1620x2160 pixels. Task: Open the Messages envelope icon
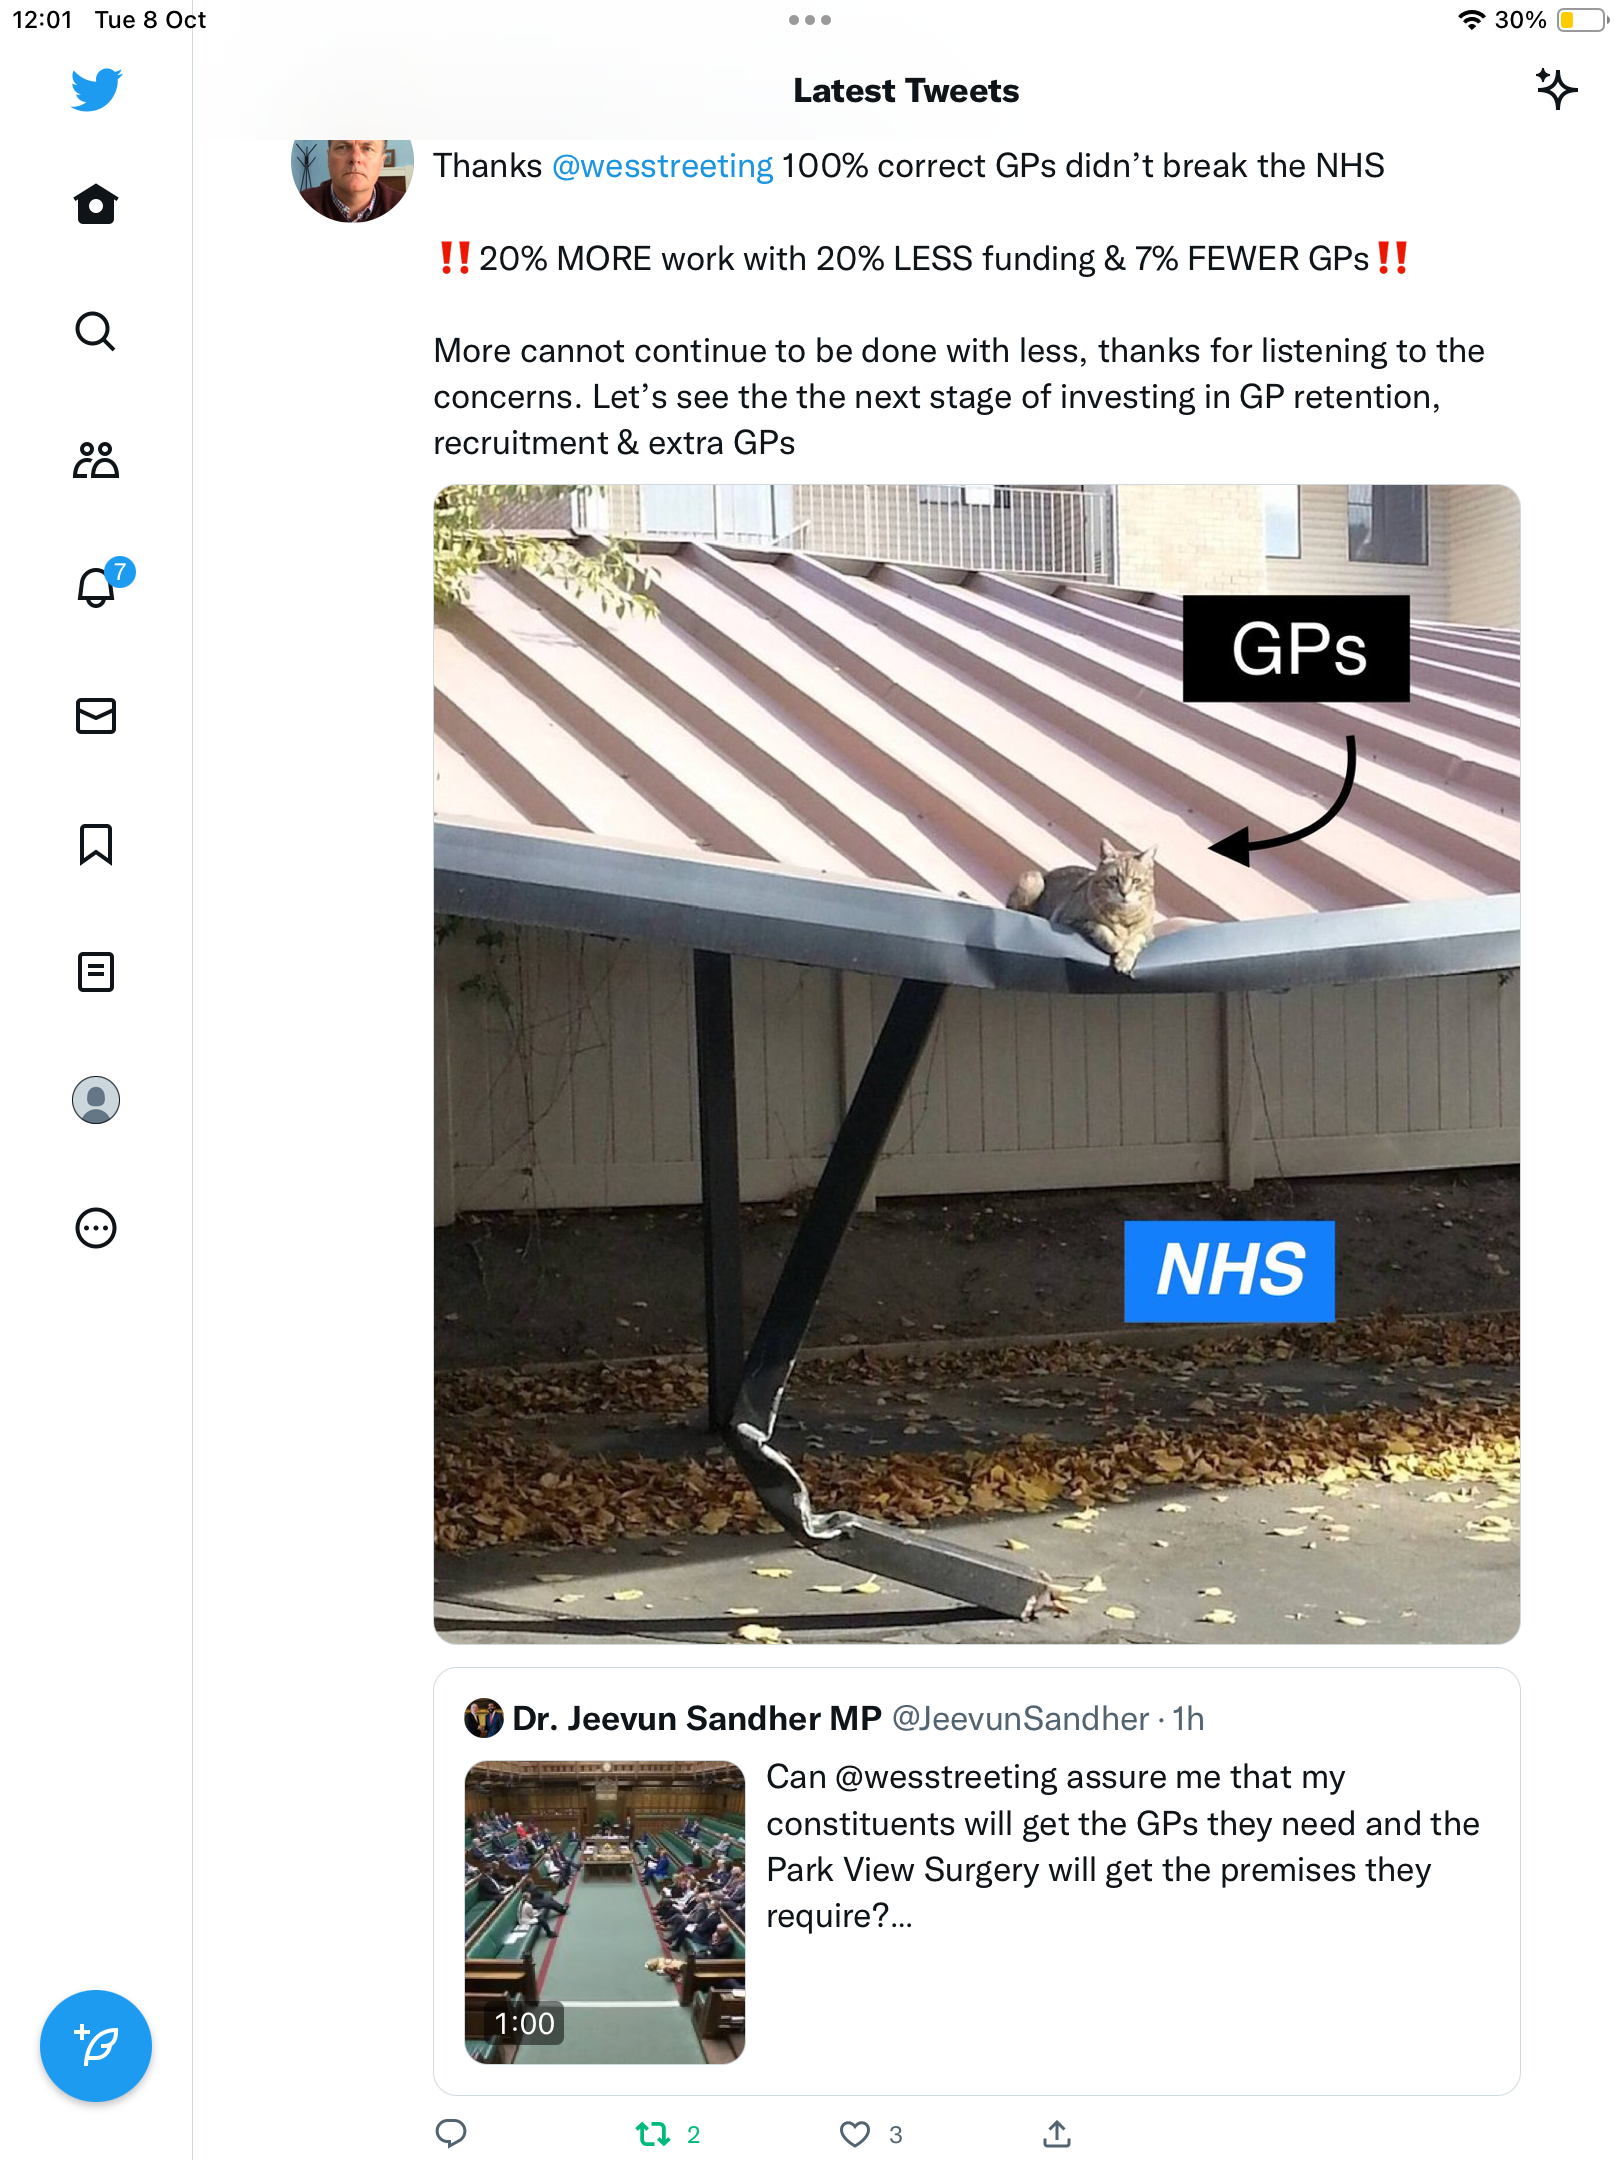pyautogui.click(x=96, y=716)
